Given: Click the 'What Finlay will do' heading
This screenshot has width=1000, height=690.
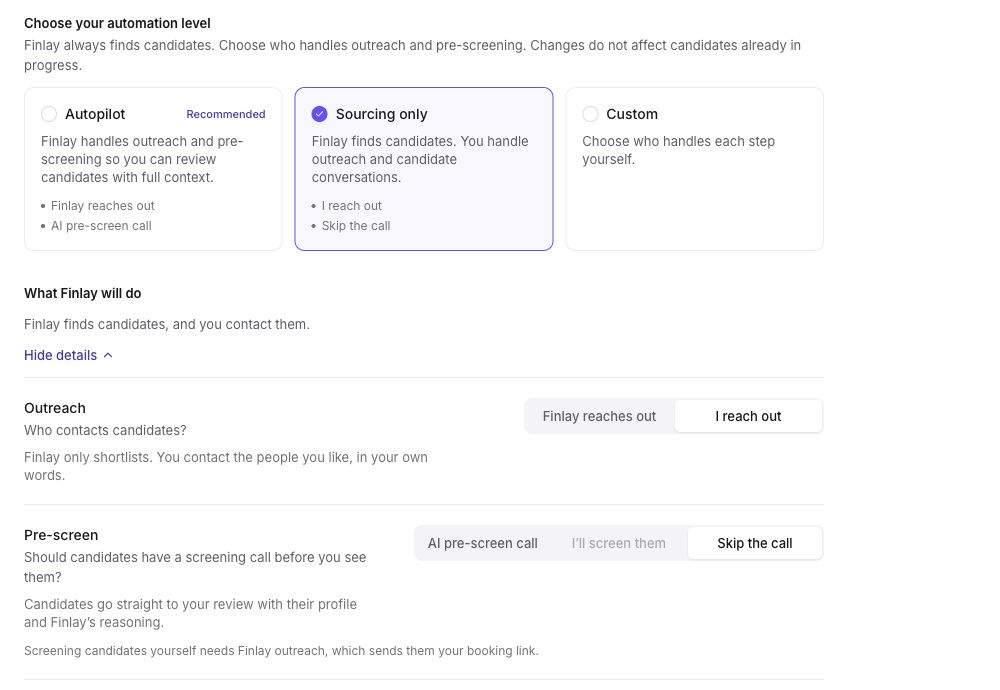Looking at the screenshot, I should click(83, 293).
